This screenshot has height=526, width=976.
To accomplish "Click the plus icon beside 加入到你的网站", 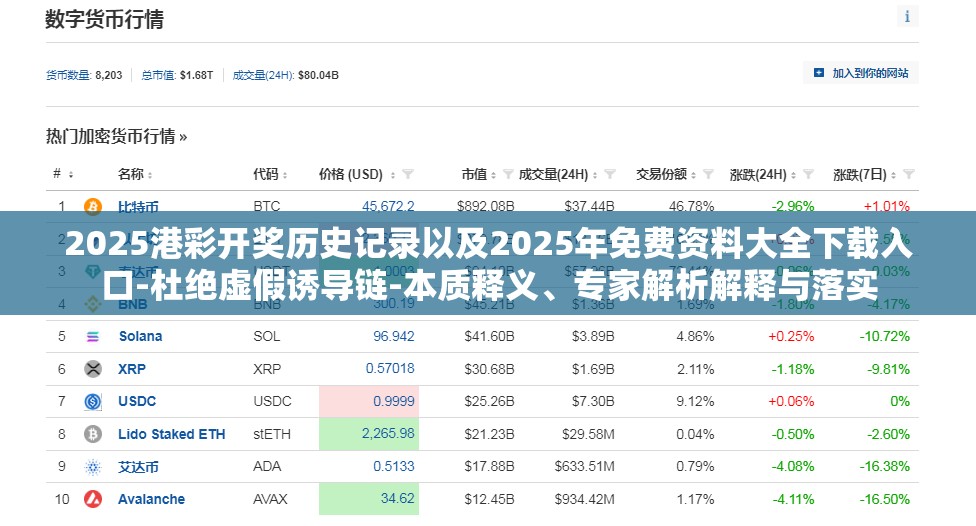I will (x=819, y=73).
